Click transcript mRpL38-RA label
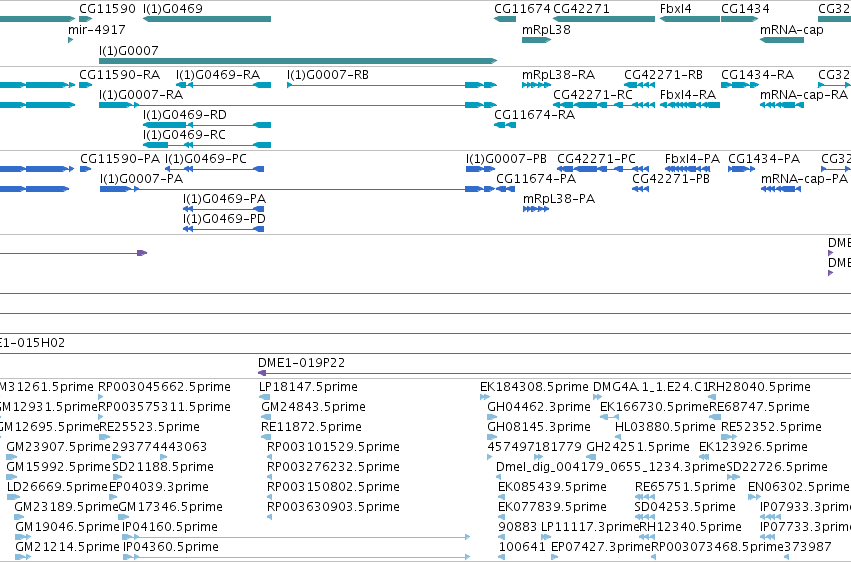 pos(558,74)
